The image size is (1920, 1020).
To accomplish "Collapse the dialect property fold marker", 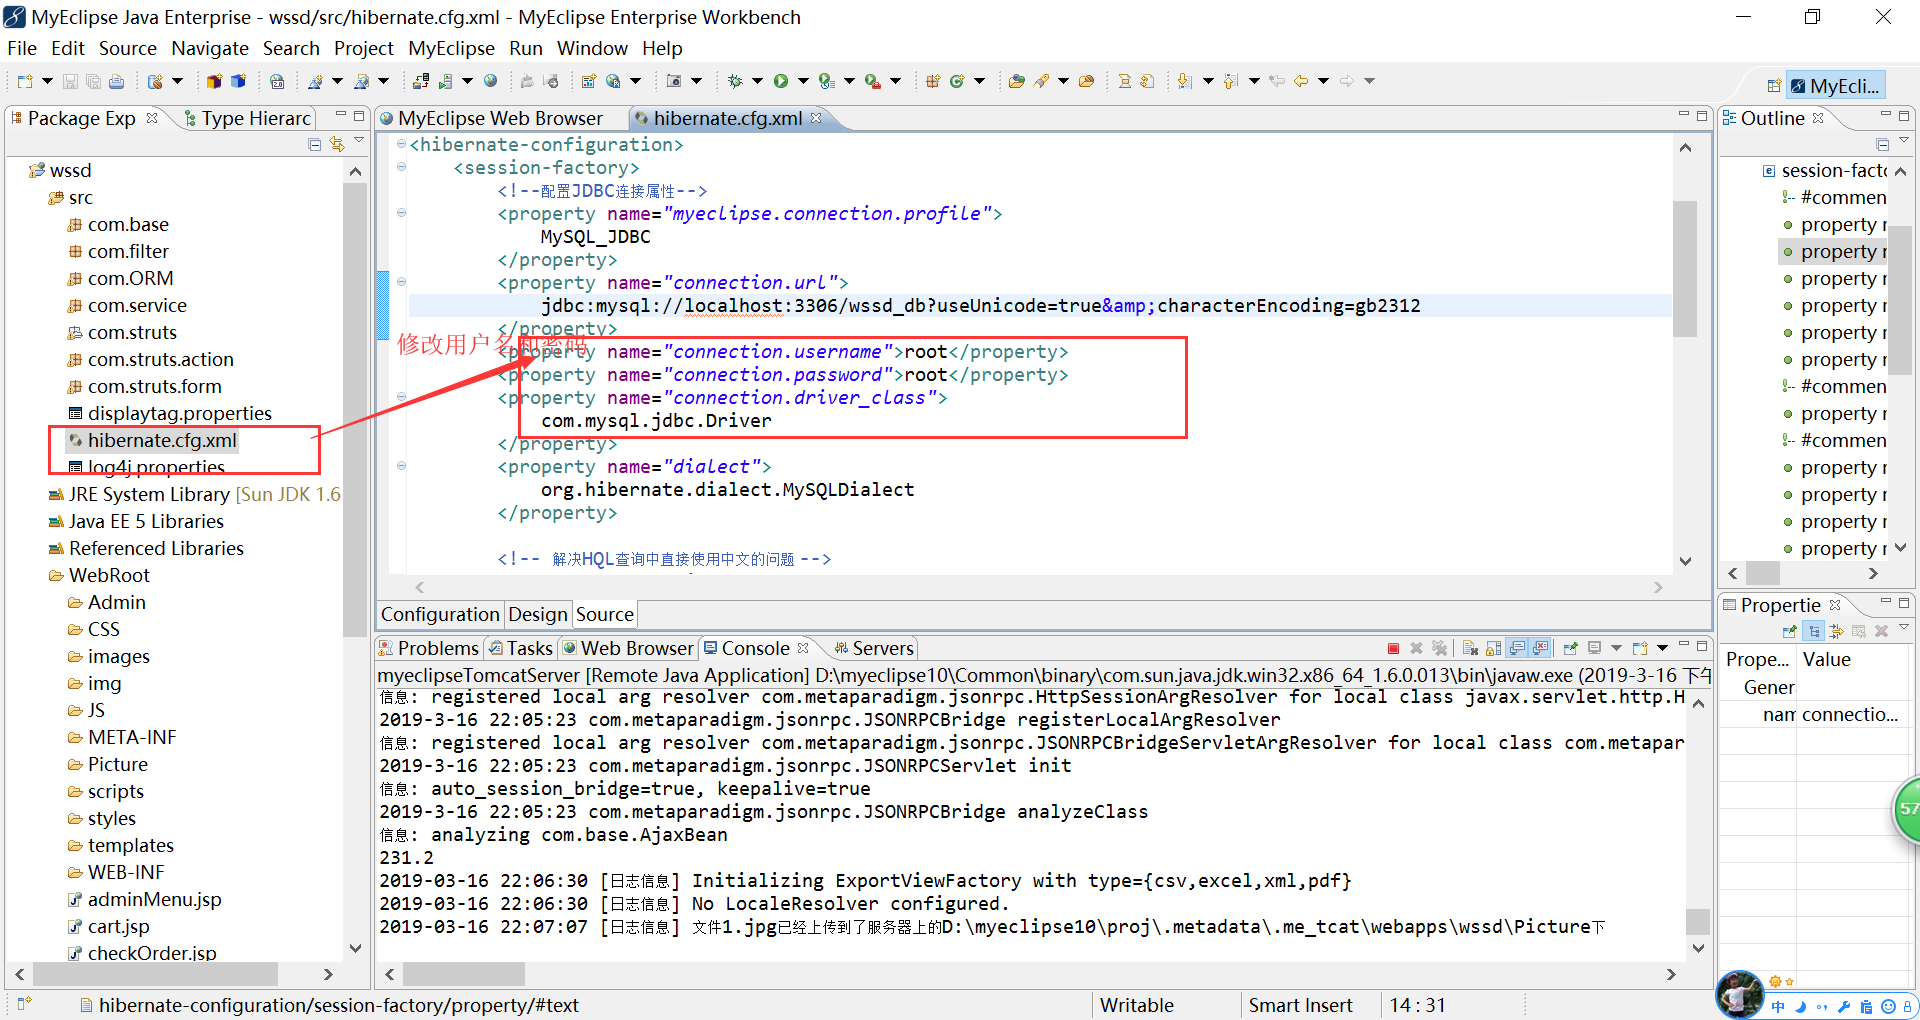I will pos(401,466).
